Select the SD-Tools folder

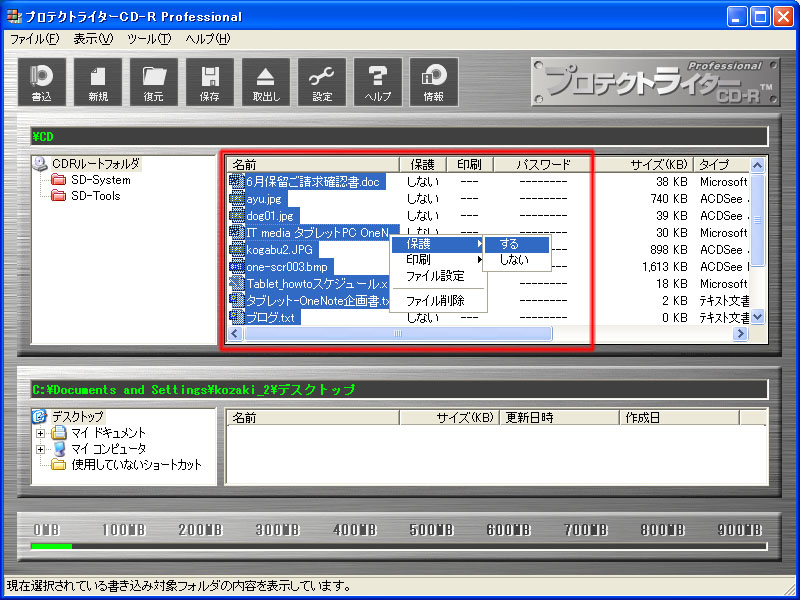(95, 196)
